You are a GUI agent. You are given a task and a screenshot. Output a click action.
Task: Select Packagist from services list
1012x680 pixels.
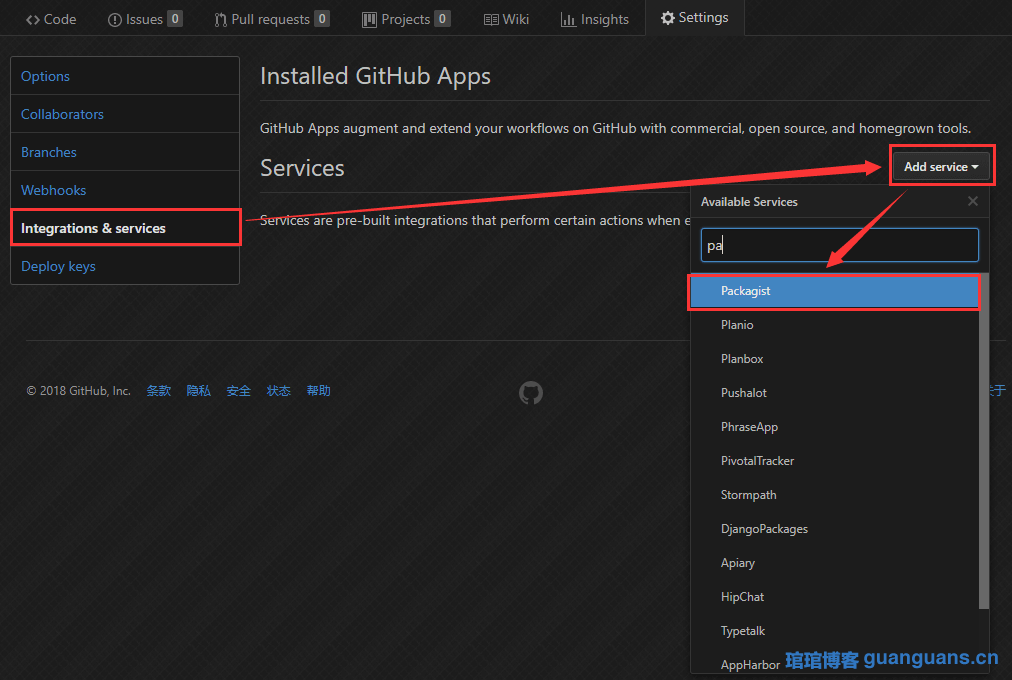click(835, 291)
